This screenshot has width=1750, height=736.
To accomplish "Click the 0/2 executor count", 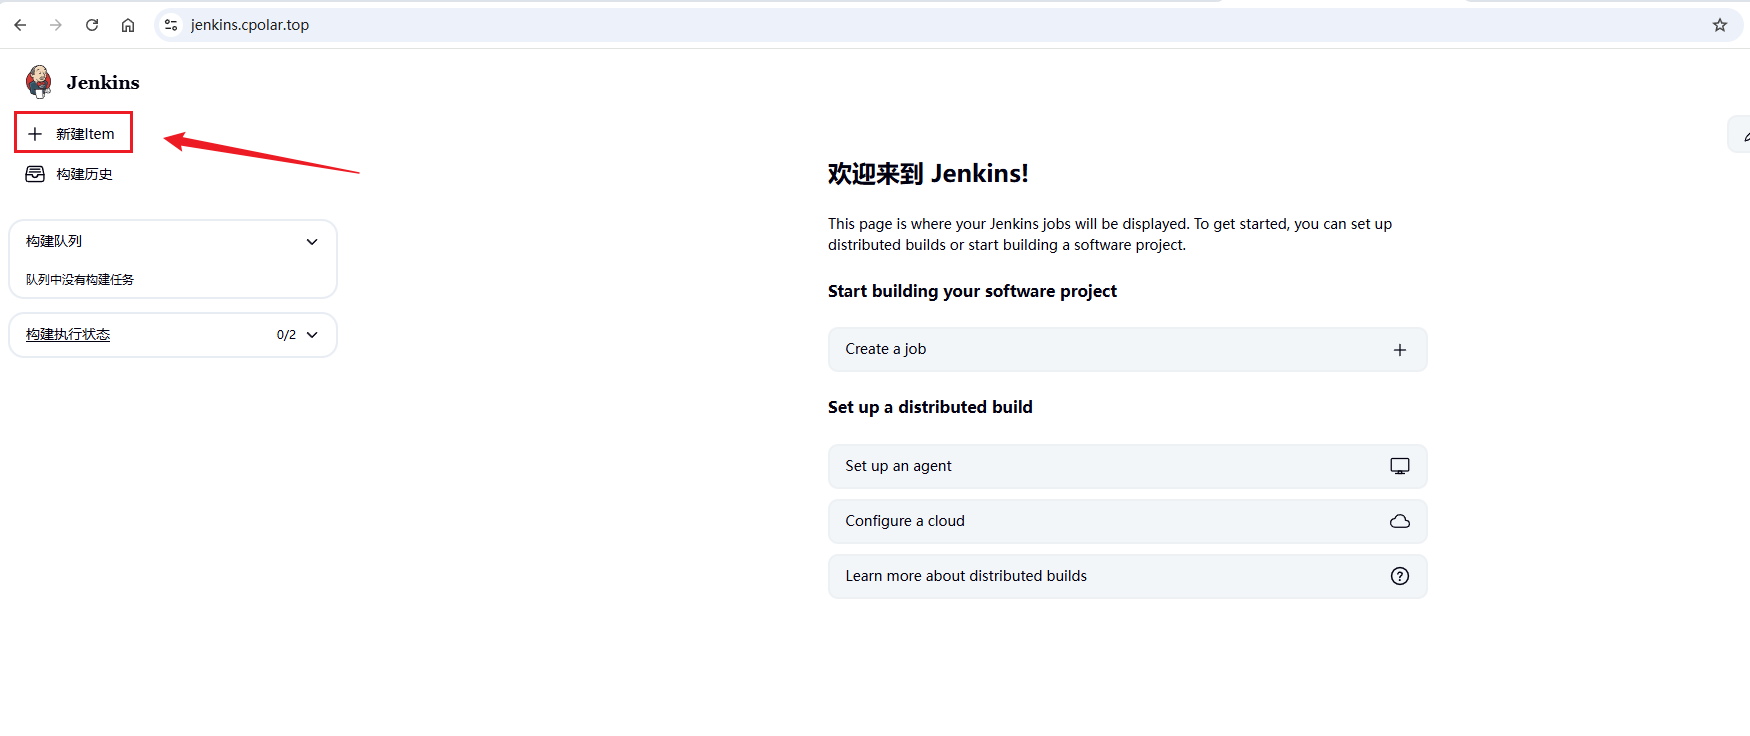I will click(x=286, y=335).
